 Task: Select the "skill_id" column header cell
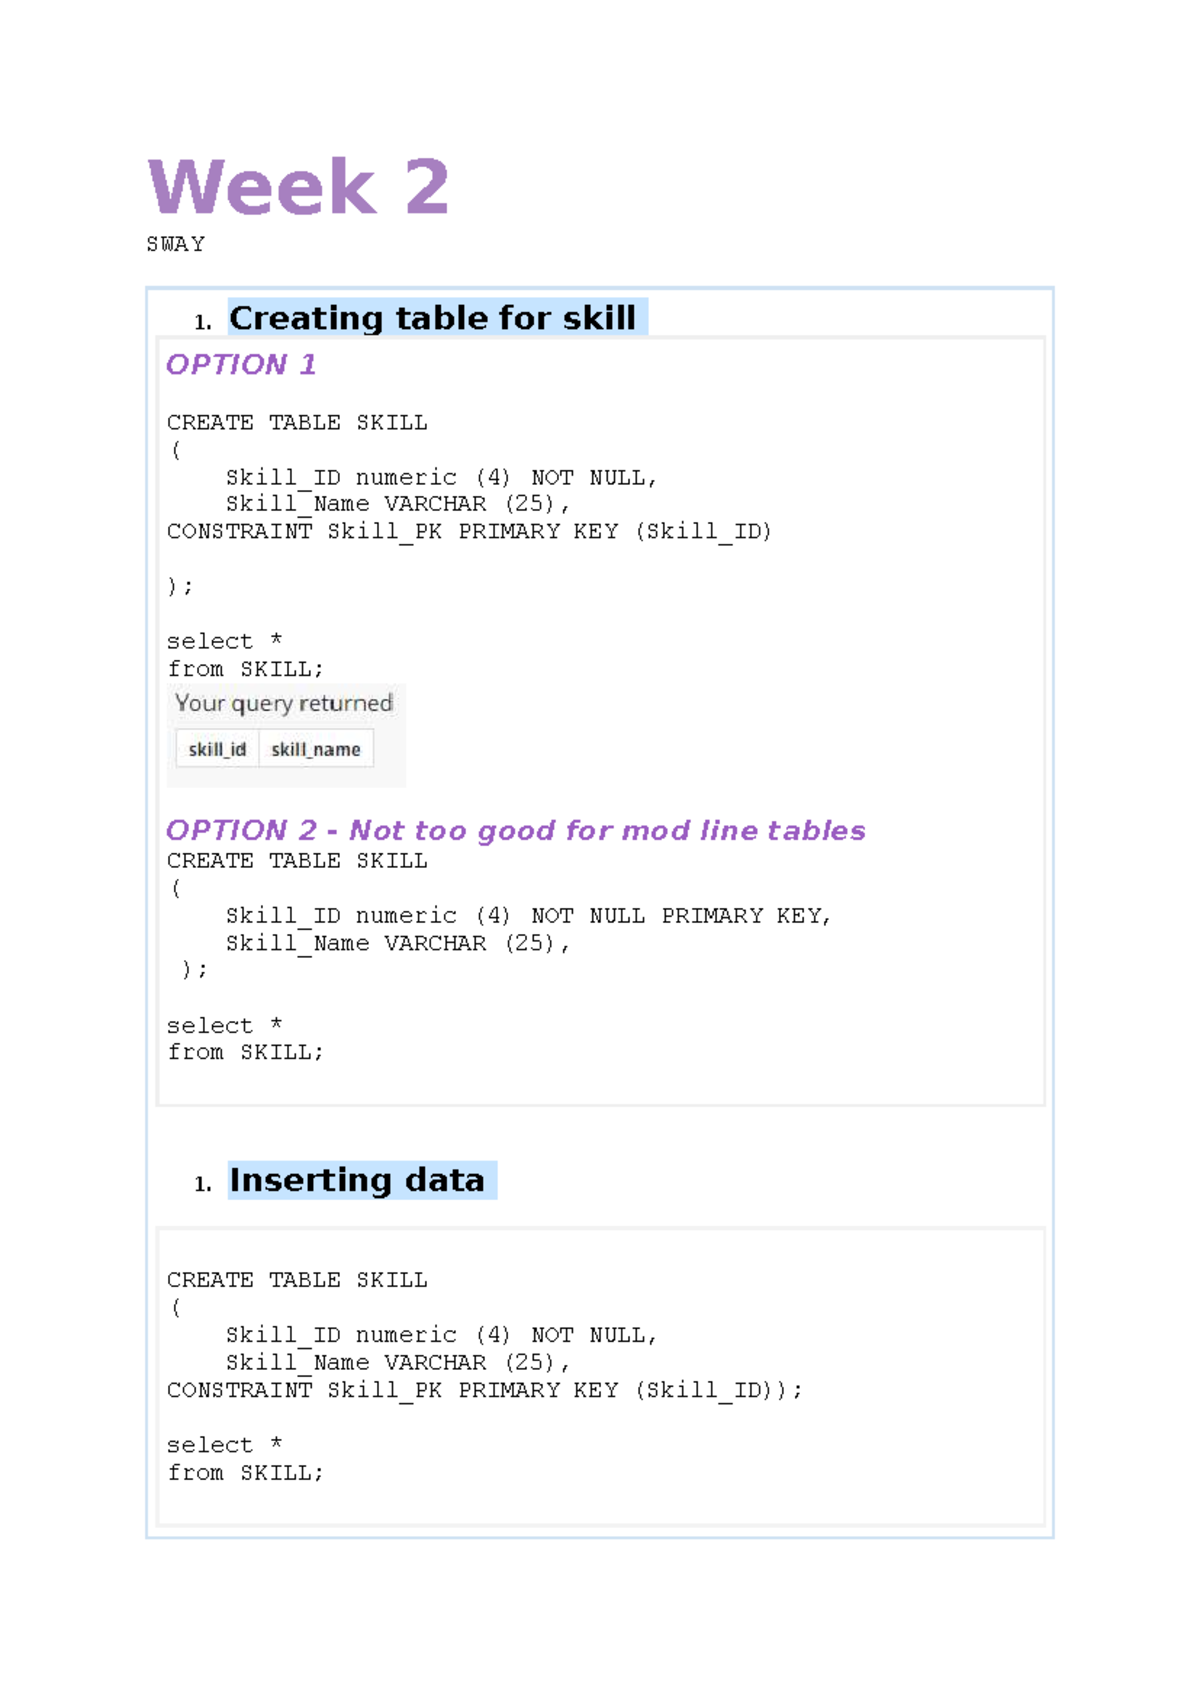click(217, 749)
